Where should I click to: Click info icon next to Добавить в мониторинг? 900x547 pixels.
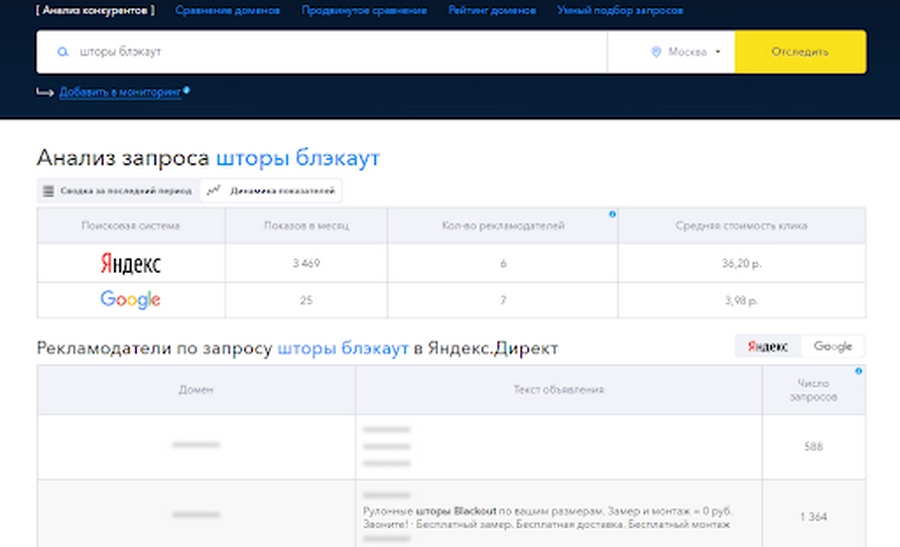click(x=187, y=90)
